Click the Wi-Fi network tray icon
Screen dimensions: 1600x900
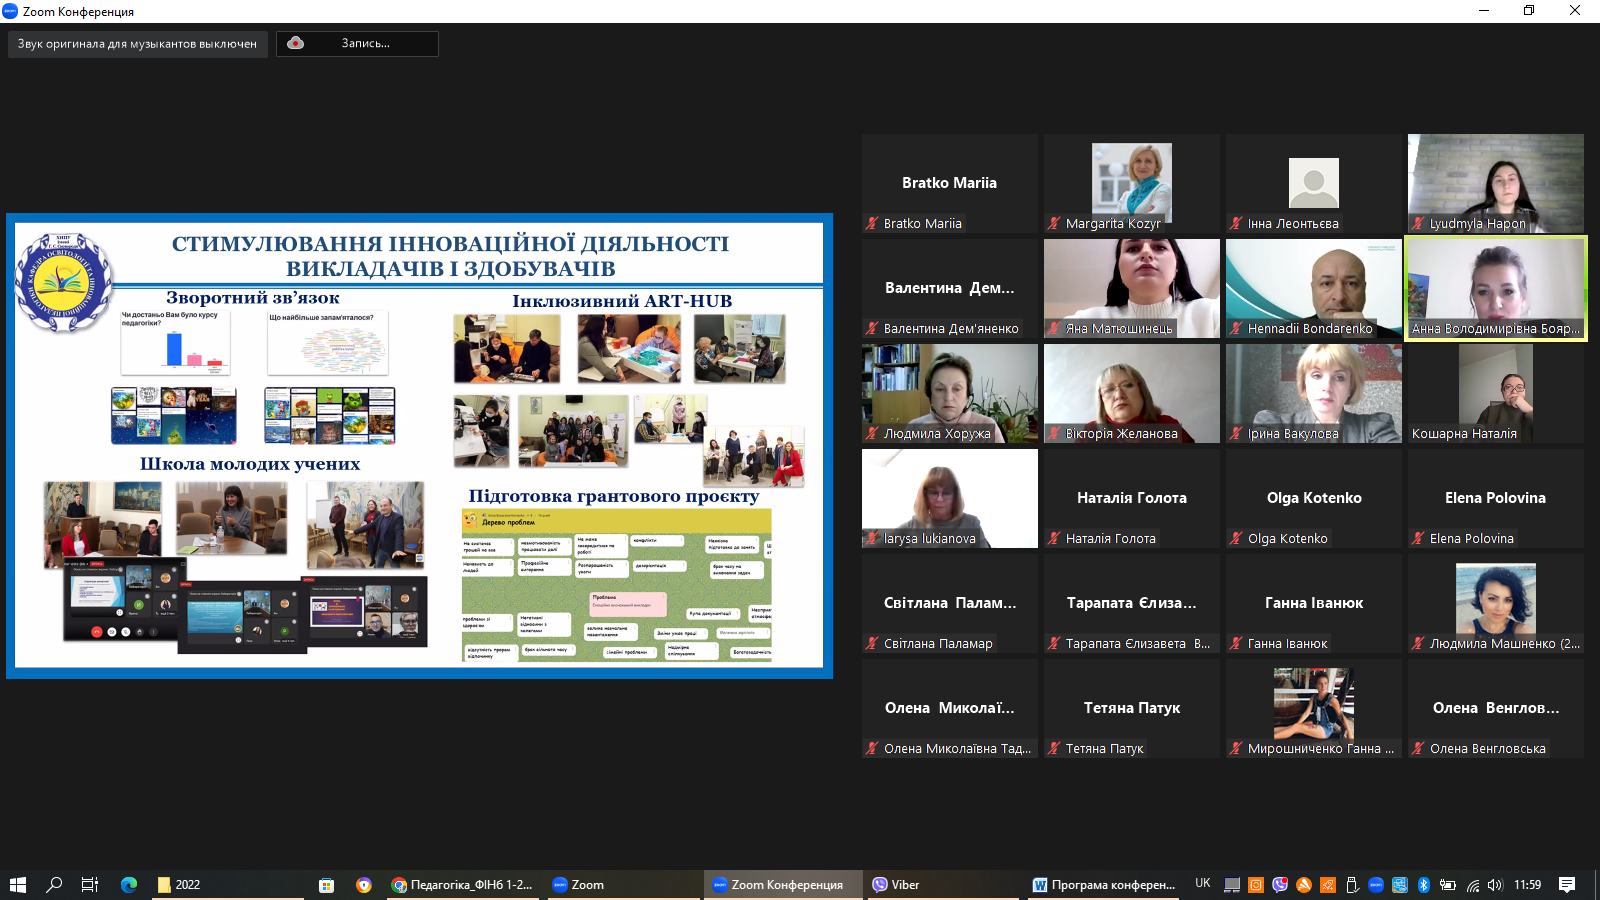coord(1472,885)
